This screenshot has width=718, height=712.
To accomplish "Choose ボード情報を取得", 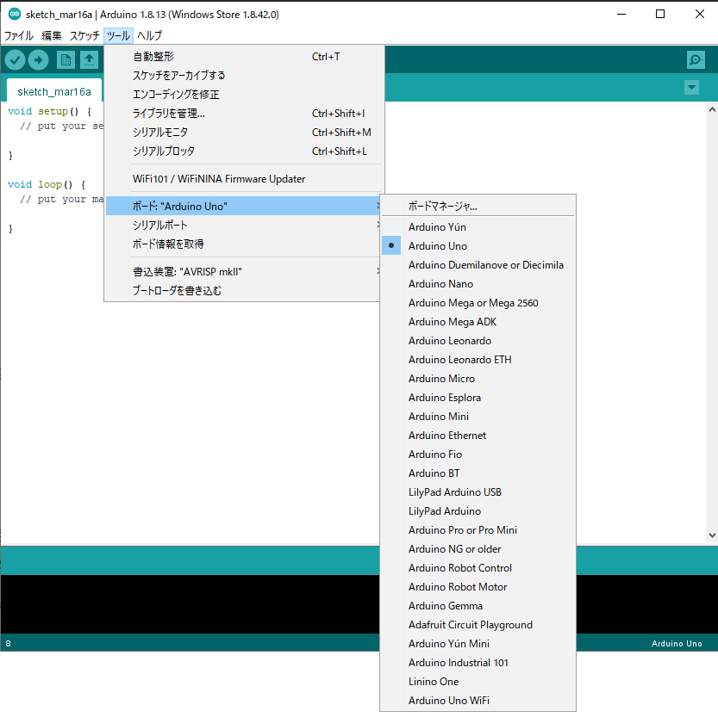I will 244,244.
